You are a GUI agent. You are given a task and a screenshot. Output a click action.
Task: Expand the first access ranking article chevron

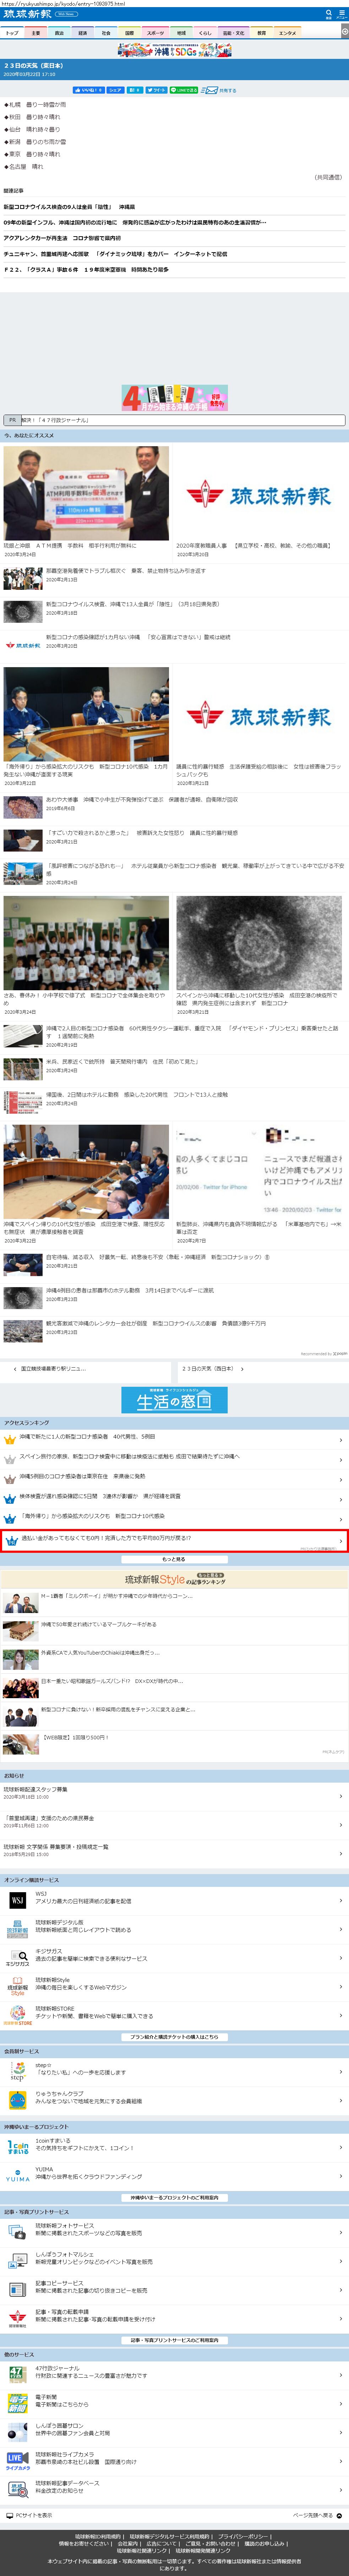tap(340, 1440)
